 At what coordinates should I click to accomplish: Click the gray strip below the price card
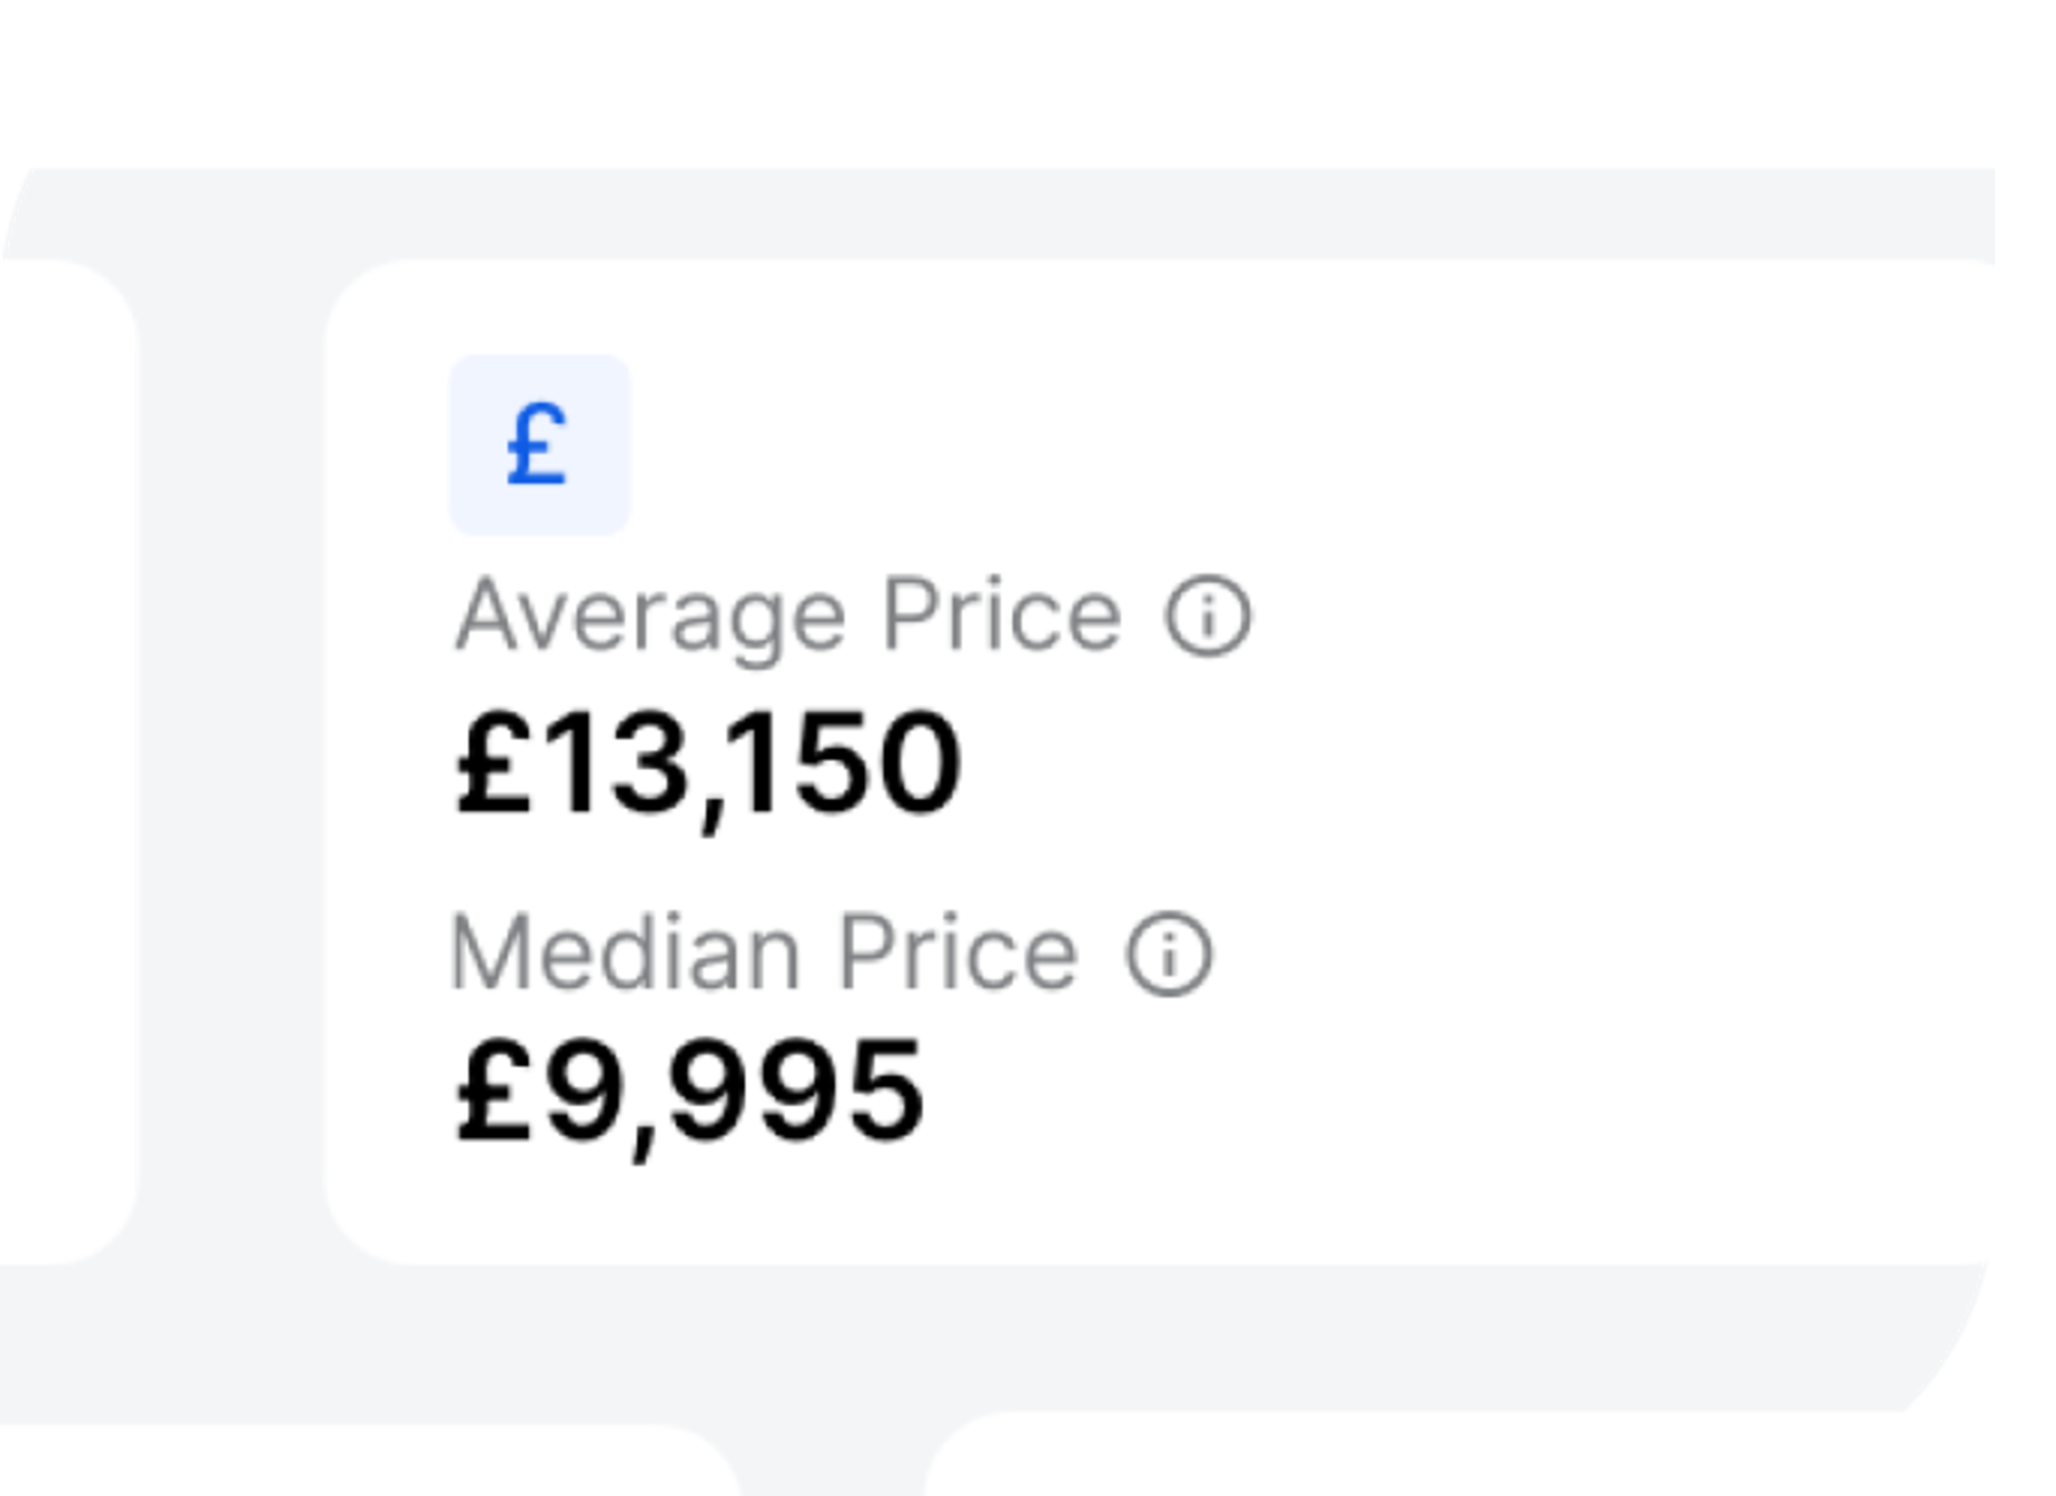point(1000,1340)
